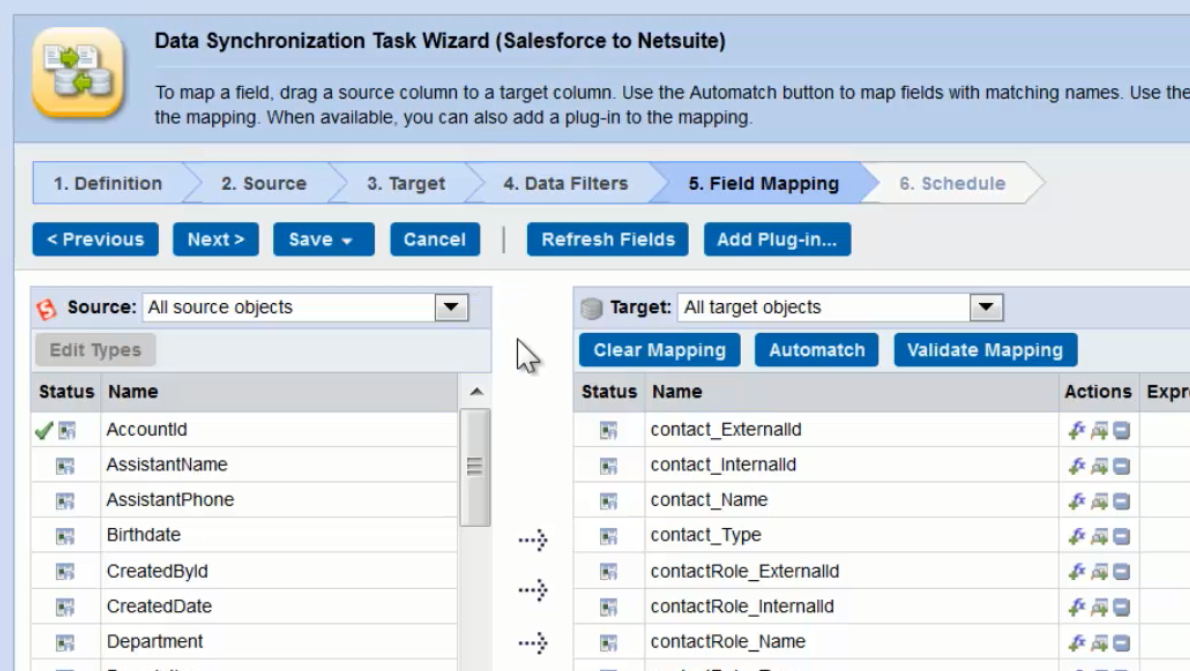Click the source list scrollbar thumb
This screenshot has height=671, width=1190.
[474, 467]
